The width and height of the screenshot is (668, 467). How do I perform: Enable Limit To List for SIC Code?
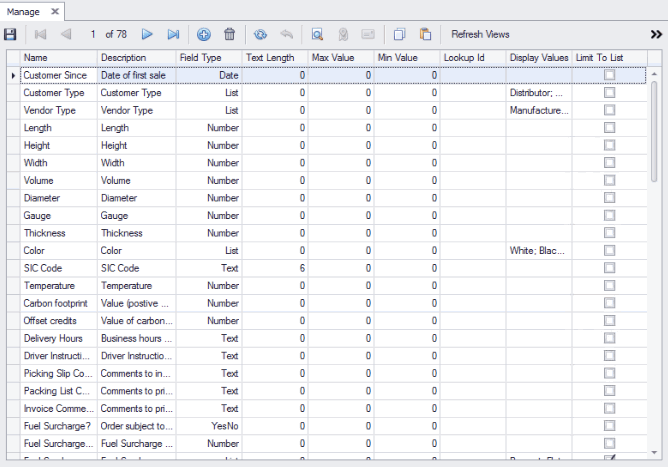[609, 268]
